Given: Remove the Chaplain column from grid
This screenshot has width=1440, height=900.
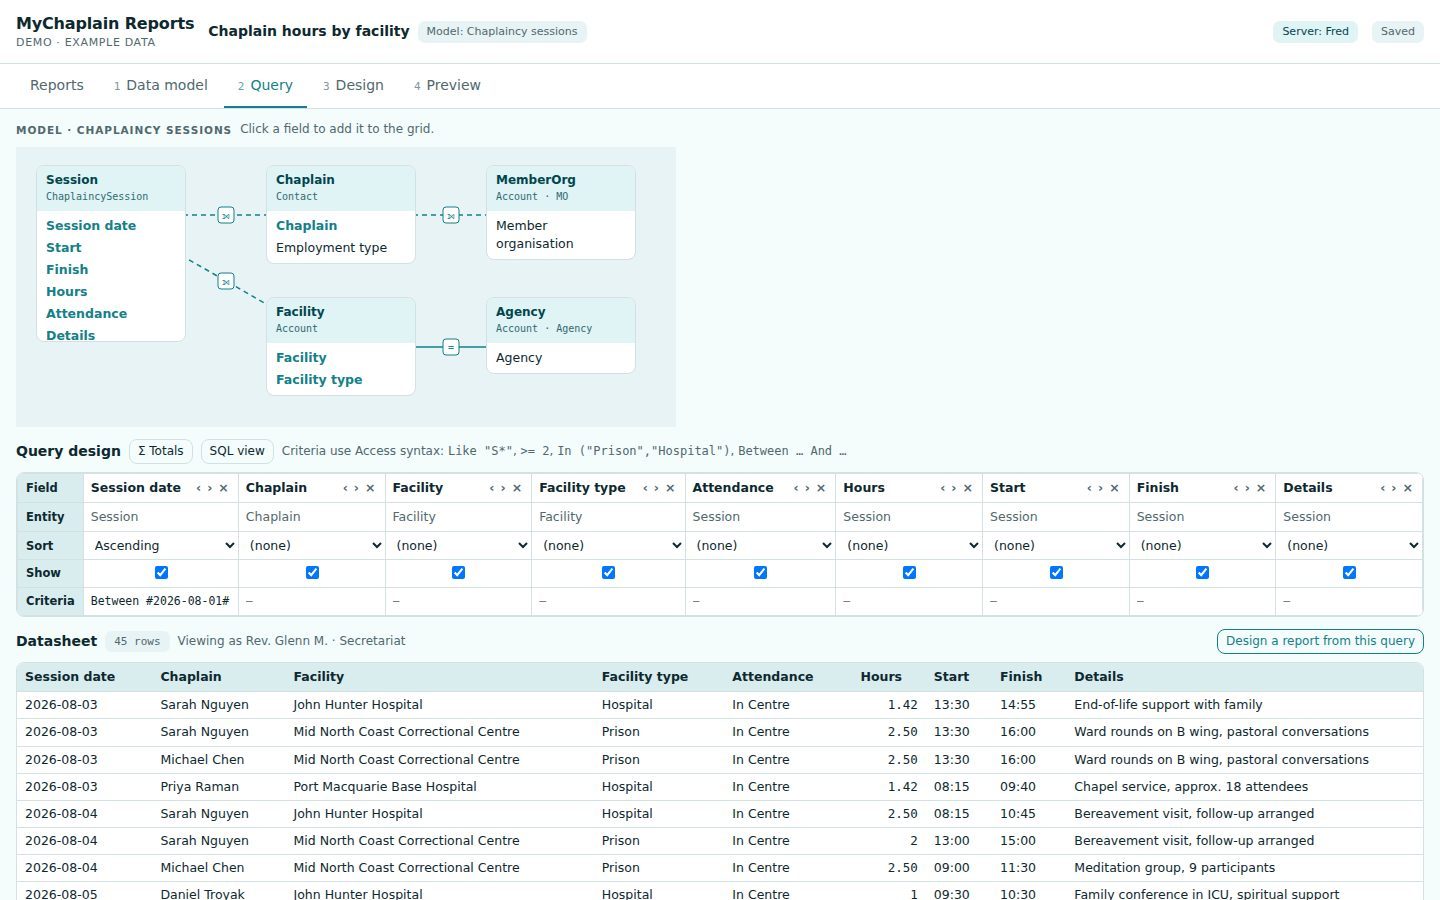Looking at the screenshot, I should pos(370,488).
